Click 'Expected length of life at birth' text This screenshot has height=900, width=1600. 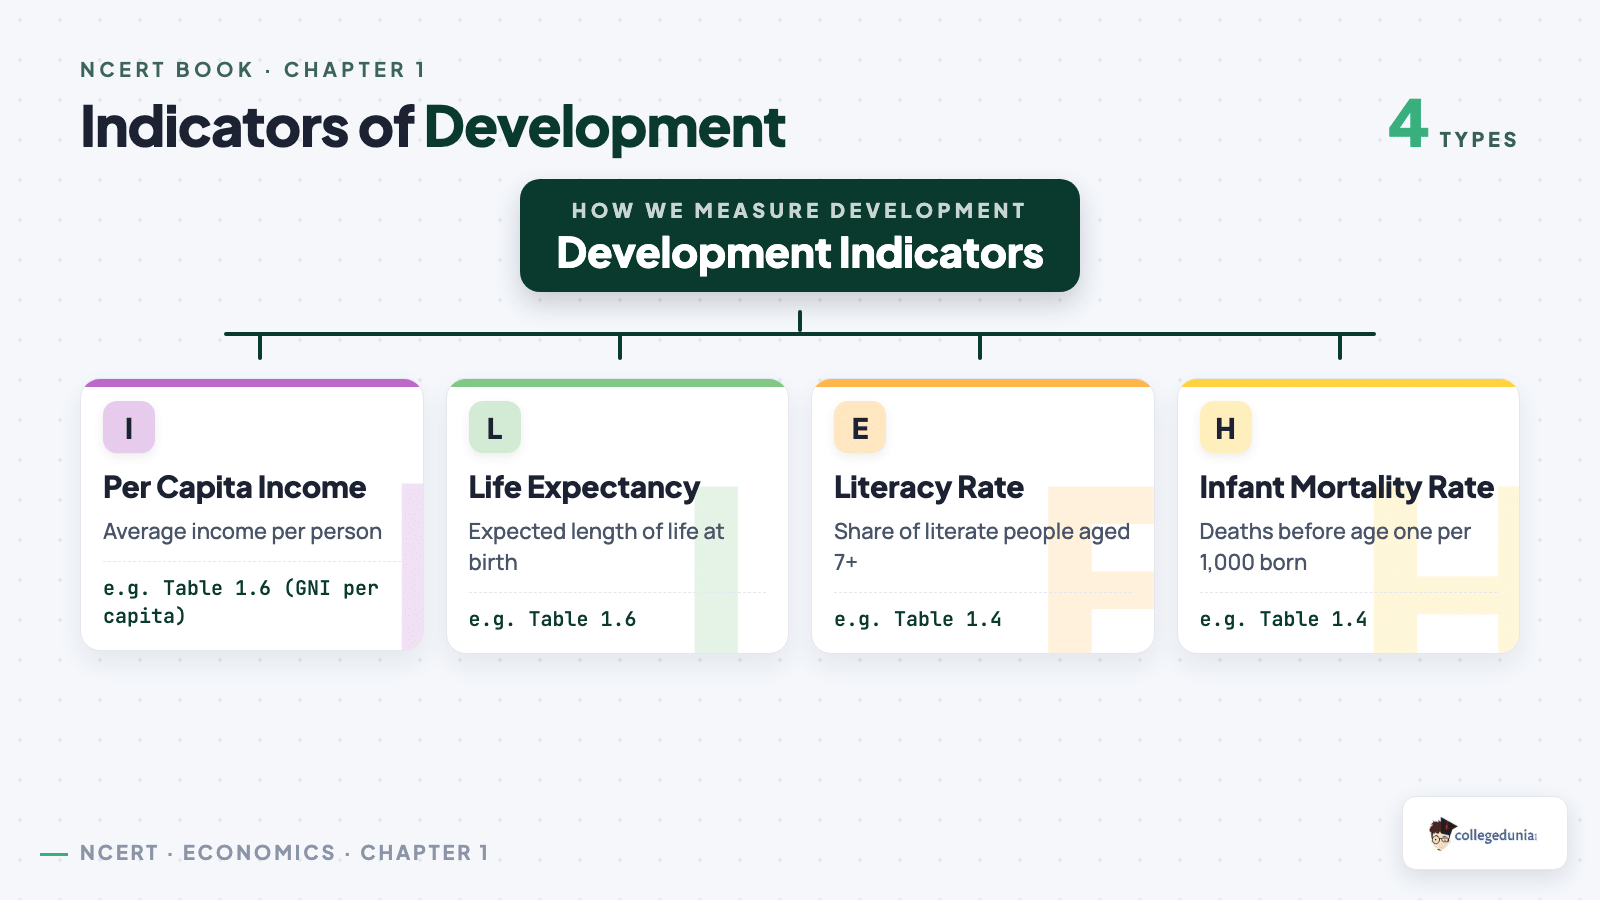597,546
